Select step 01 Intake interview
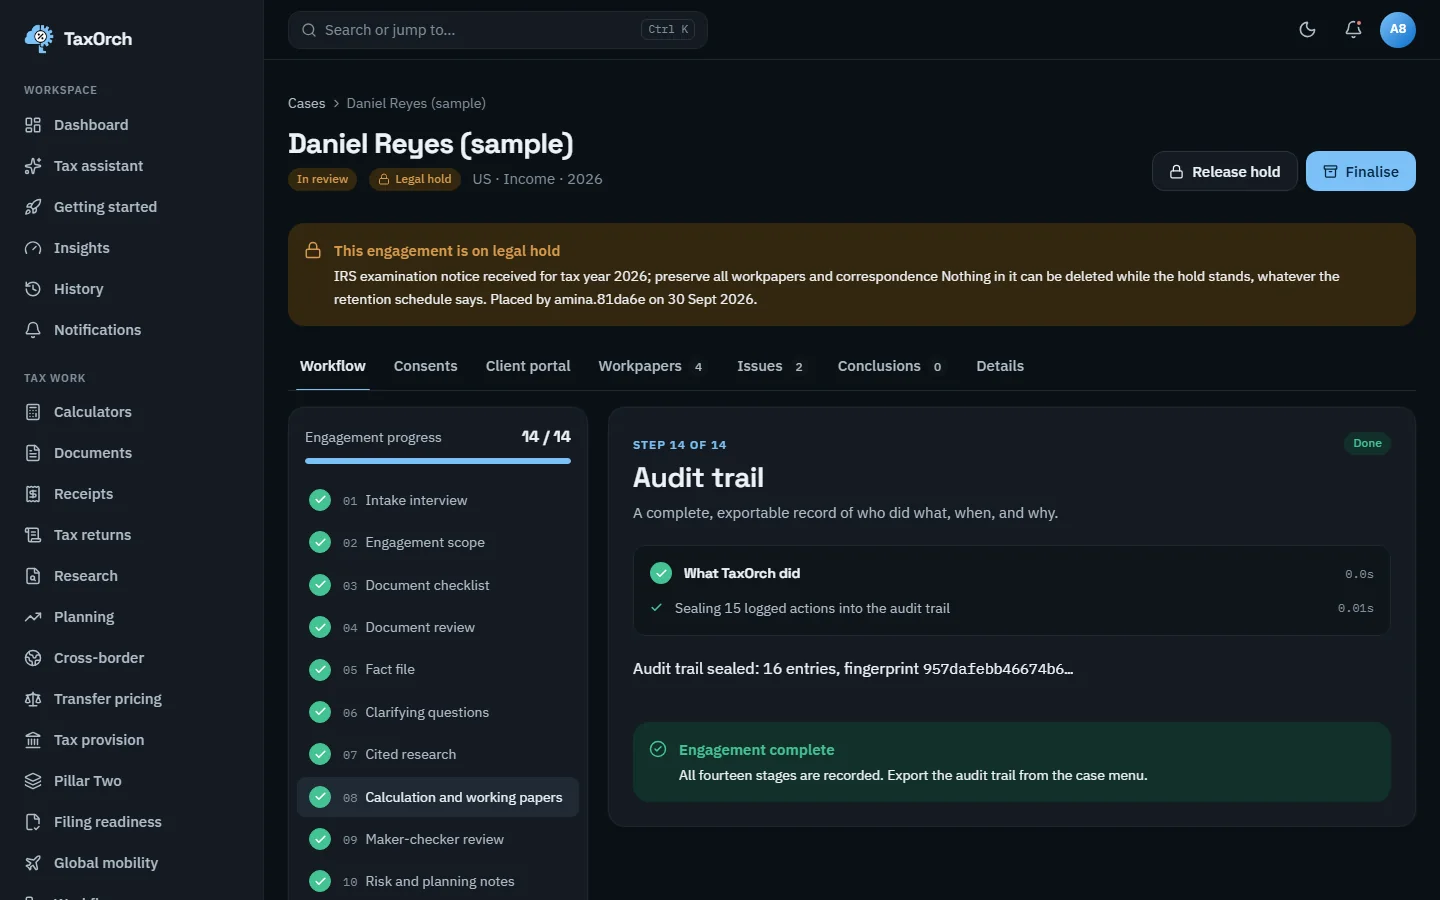This screenshot has width=1440, height=900. click(x=438, y=500)
